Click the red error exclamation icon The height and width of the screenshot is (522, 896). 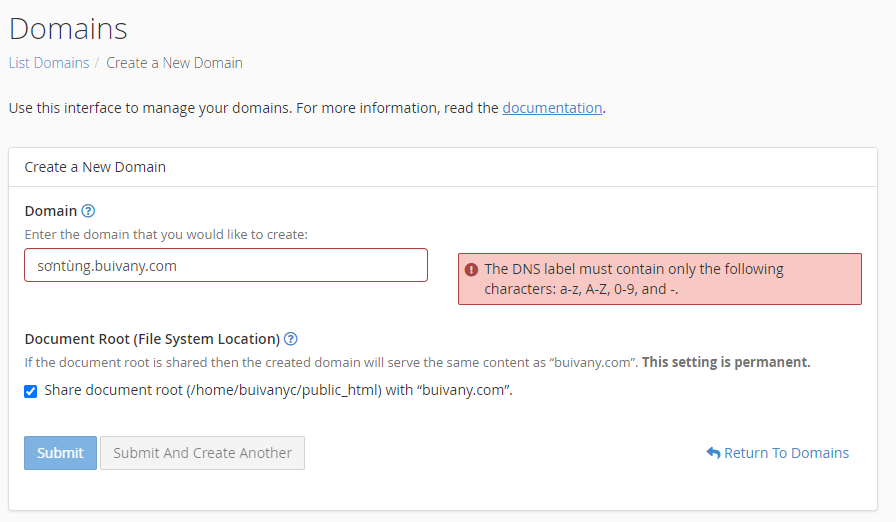(471, 270)
